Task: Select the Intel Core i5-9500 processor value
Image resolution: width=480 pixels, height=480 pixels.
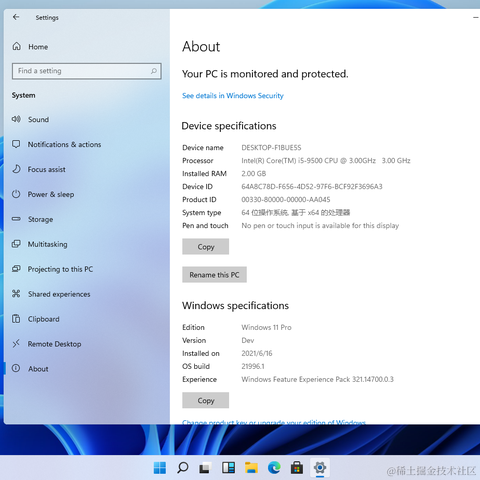Action: (x=326, y=161)
